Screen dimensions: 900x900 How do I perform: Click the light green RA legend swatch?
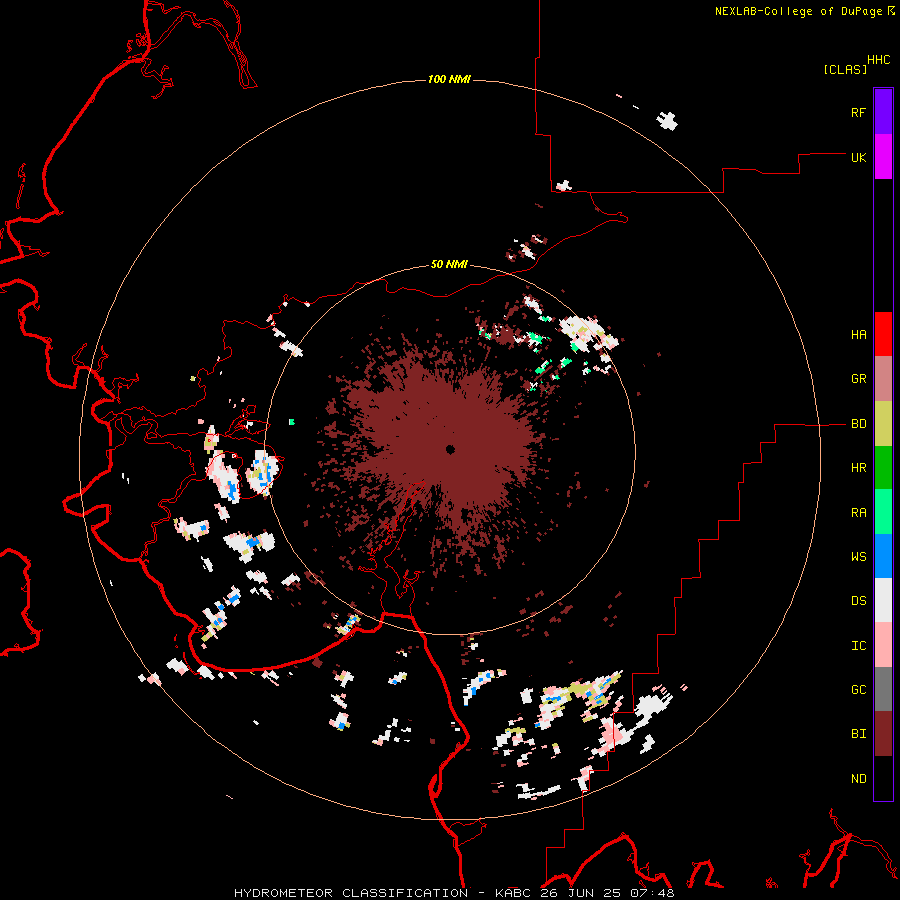tap(883, 512)
